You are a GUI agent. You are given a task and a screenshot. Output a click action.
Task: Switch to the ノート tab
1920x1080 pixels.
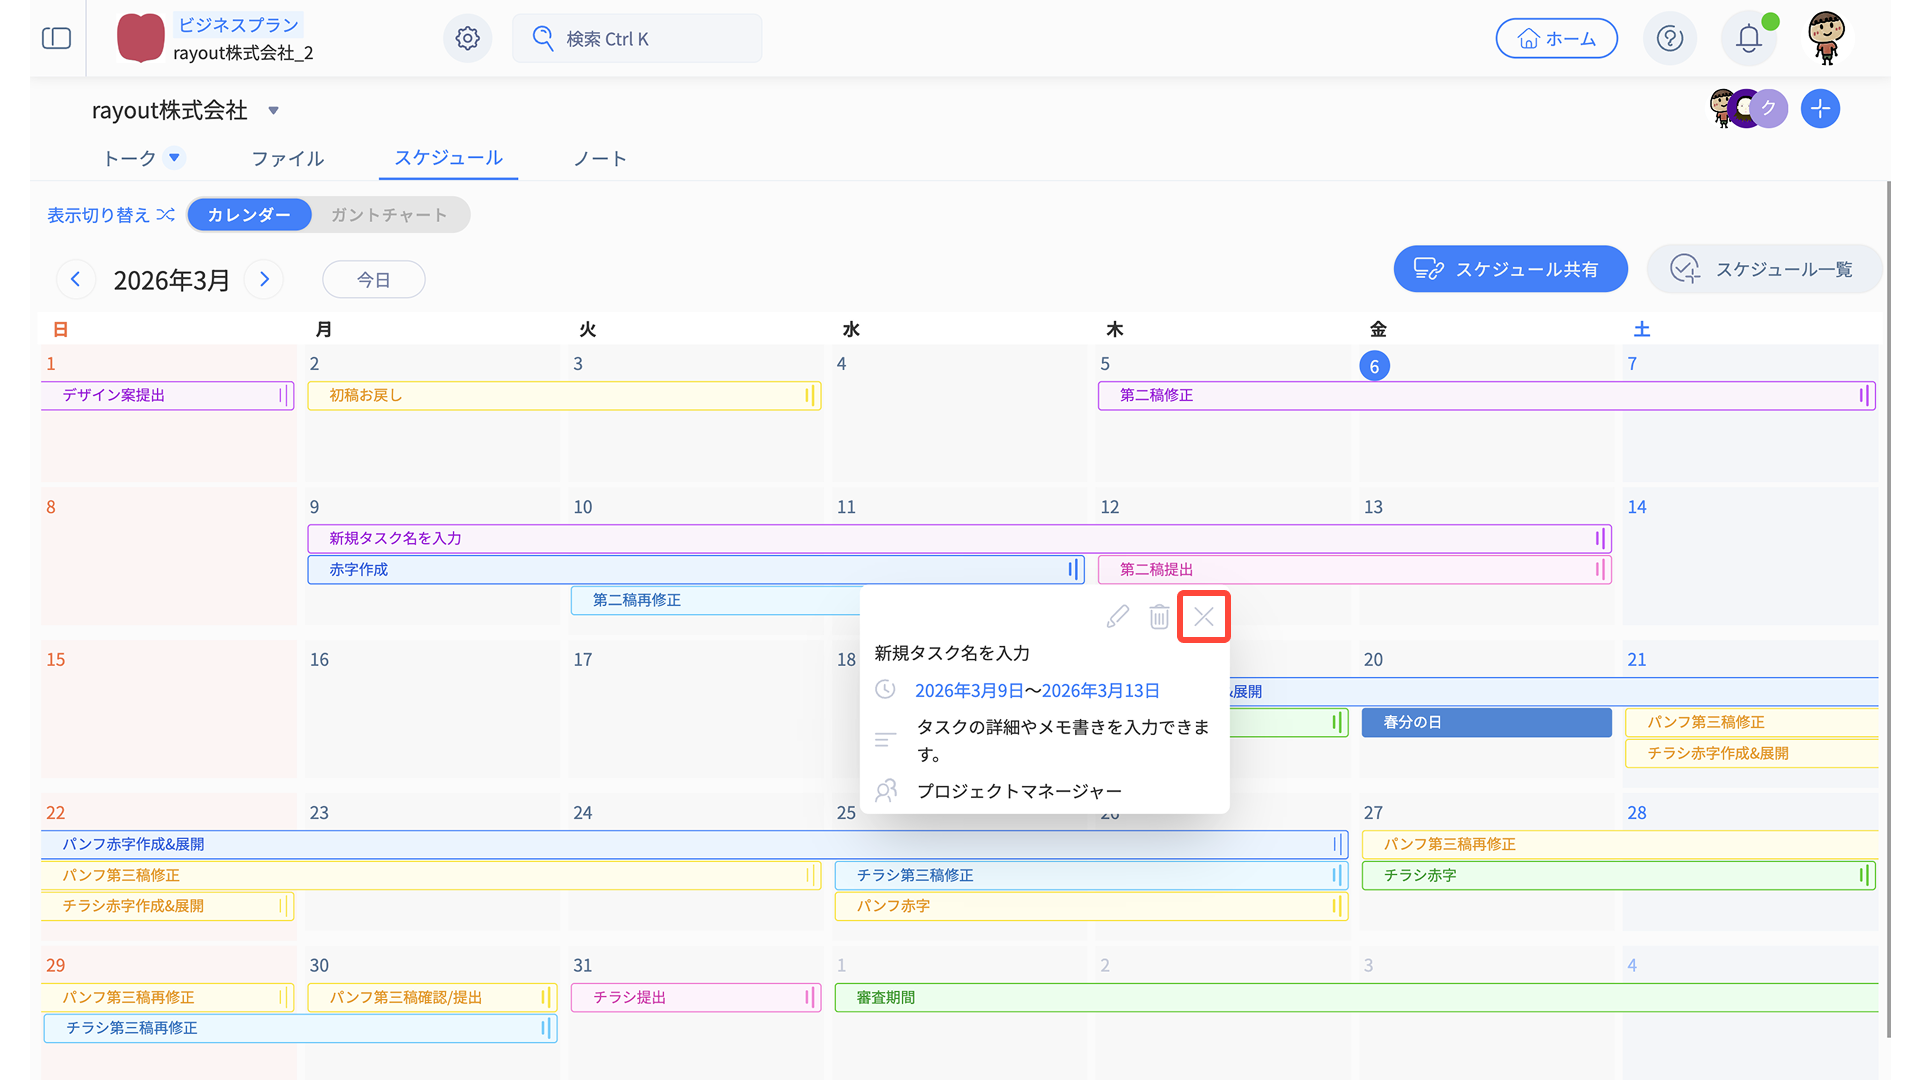(600, 158)
